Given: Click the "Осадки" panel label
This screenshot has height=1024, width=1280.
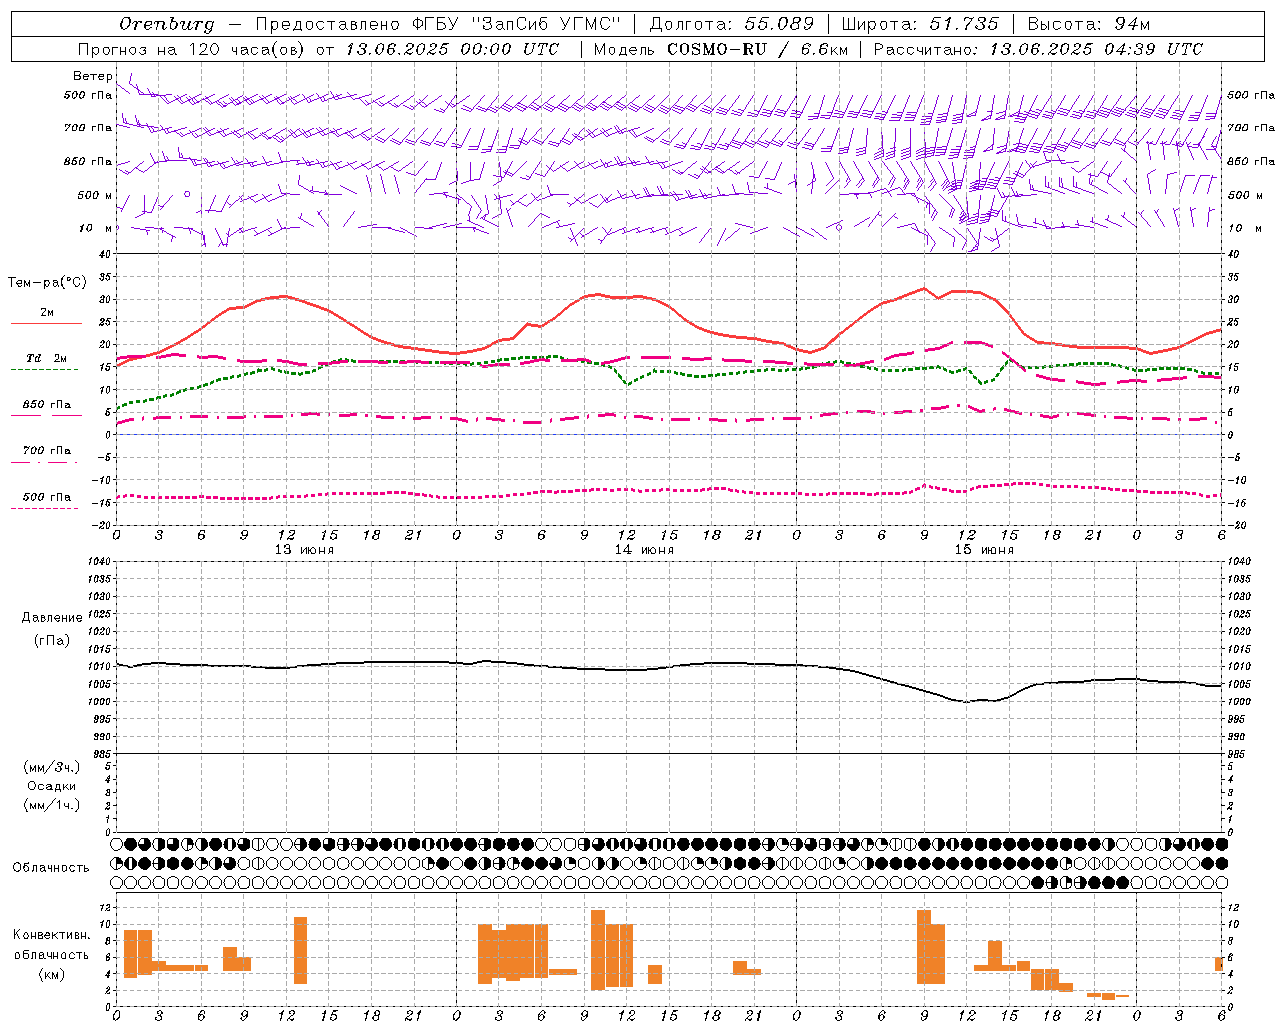Looking at the screenshot, I should click(x=52, y=786).
